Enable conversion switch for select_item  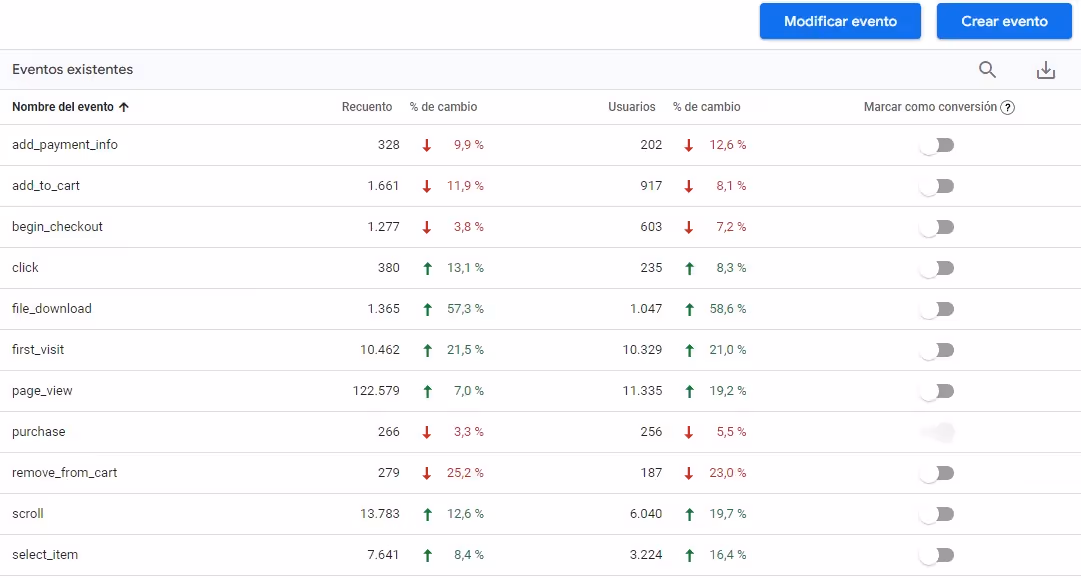tap(936, 554)
